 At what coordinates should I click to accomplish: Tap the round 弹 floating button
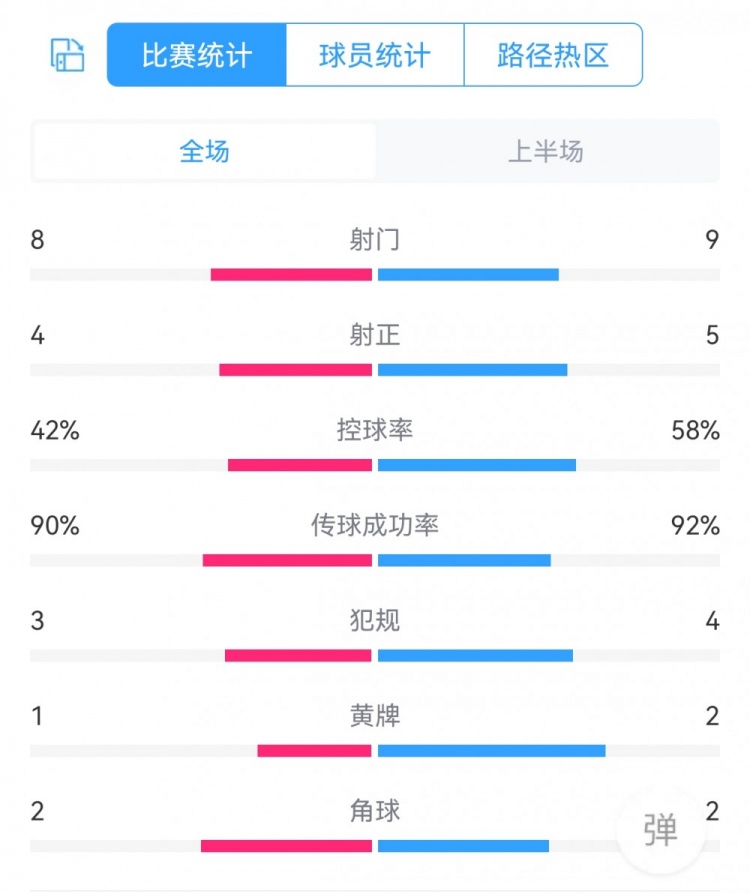[x=660, y=829]
